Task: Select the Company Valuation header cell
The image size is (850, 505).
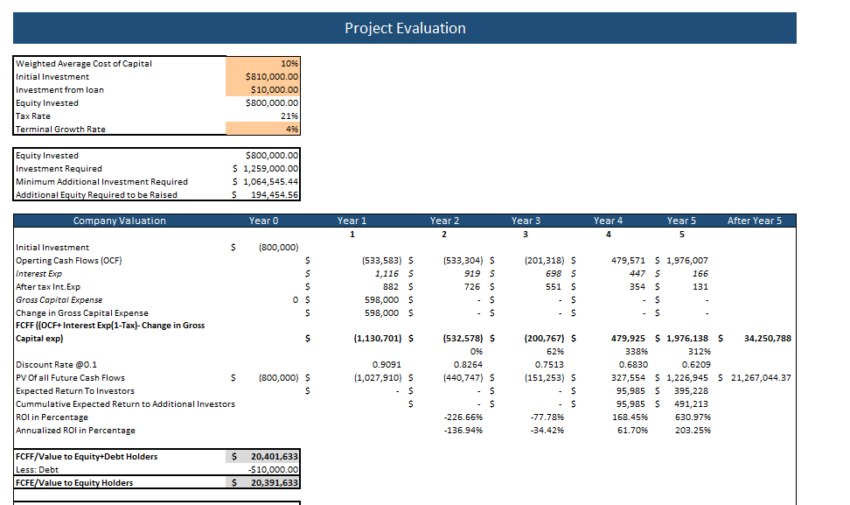Action: [x=119, y=221]
